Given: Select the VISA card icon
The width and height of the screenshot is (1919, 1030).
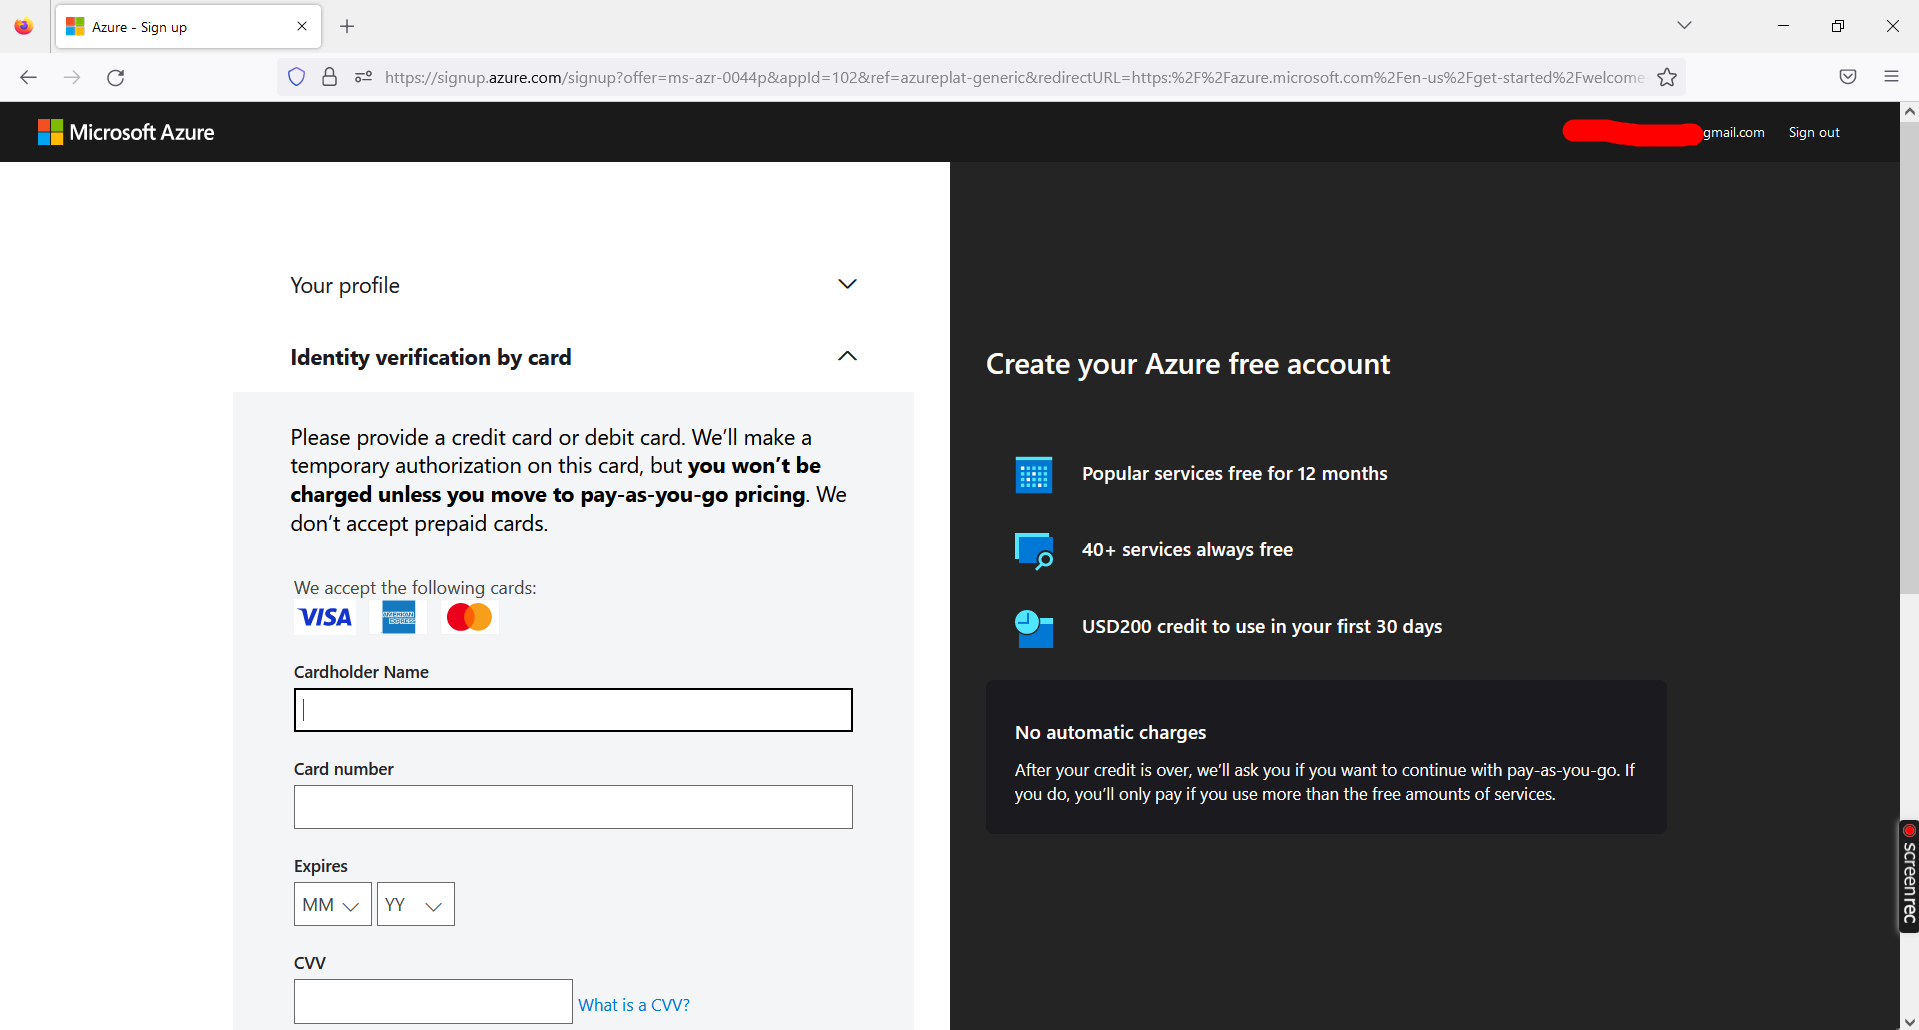Looking at the screenshot, I should click(324, 616).
